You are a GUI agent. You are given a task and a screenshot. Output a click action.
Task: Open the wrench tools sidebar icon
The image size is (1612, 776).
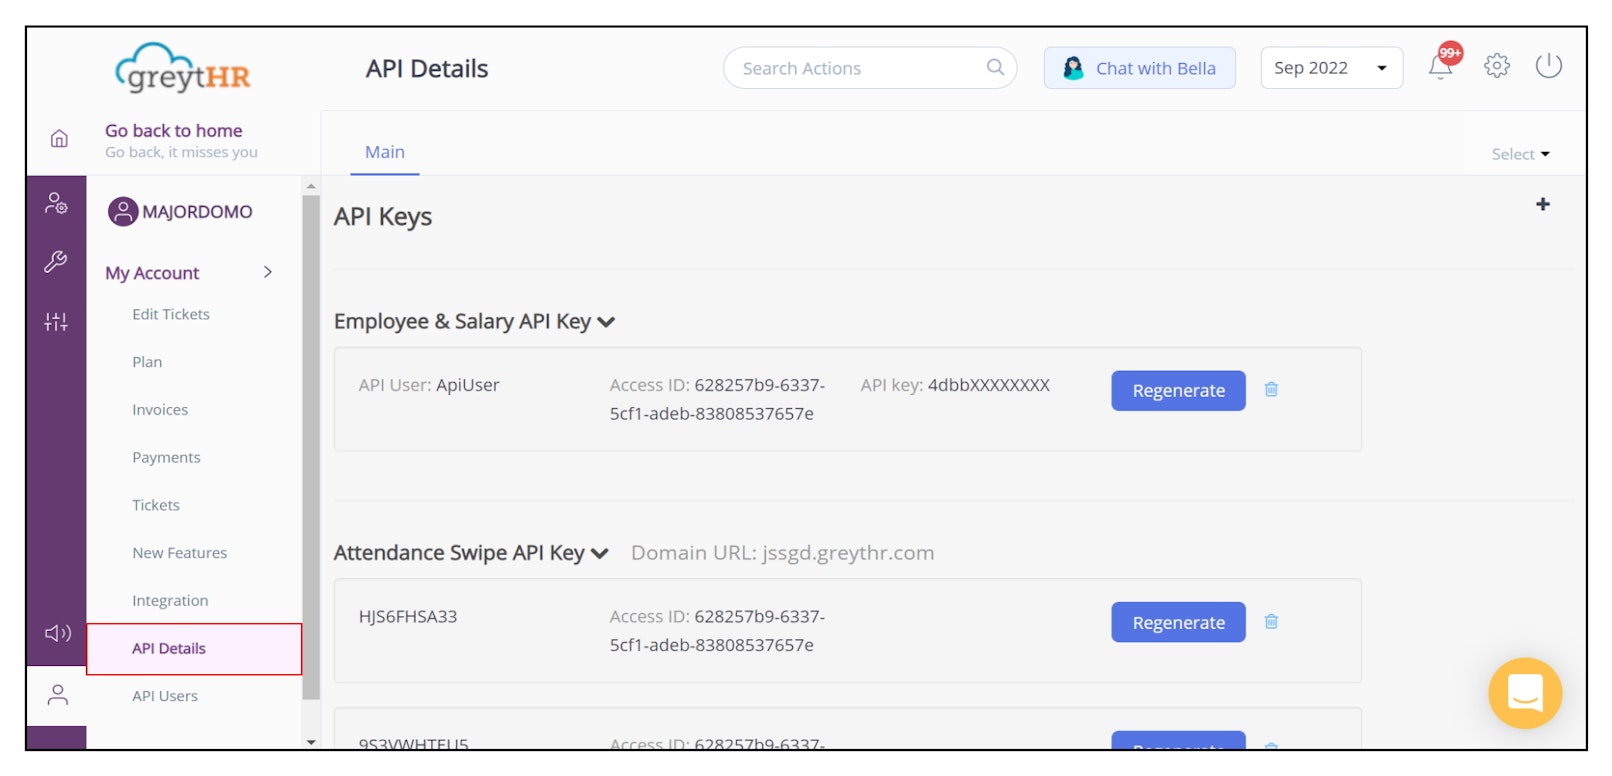(x=56, y=262)
